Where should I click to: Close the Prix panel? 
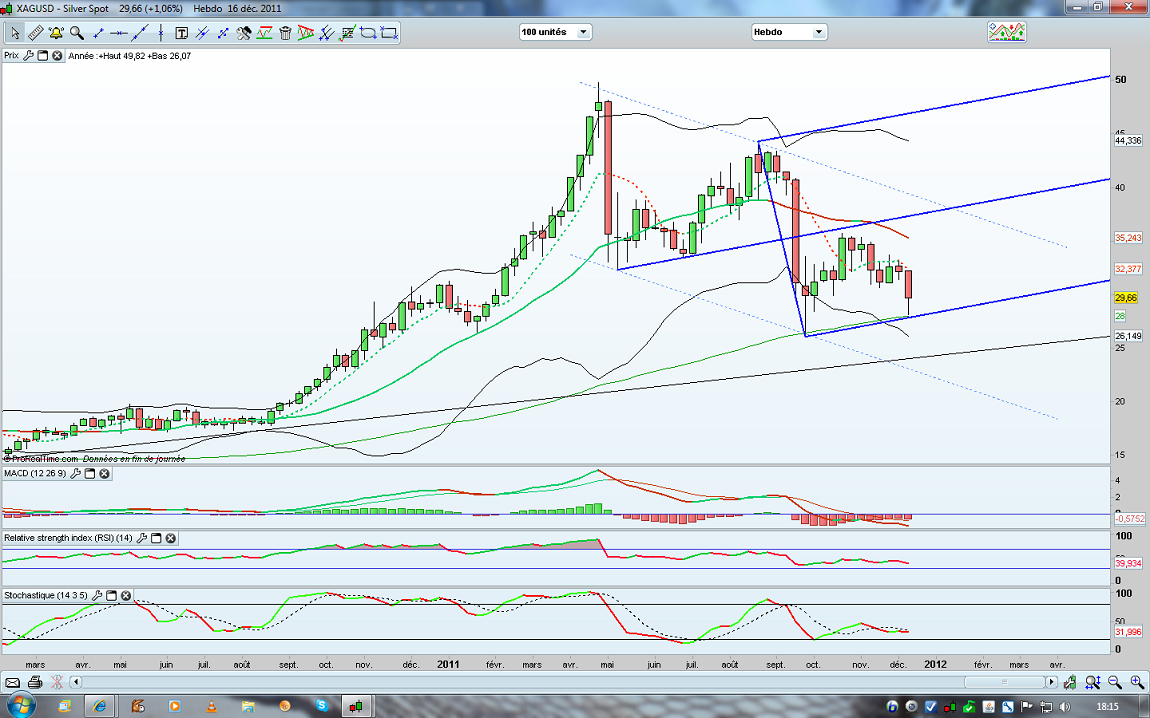click(x=56, y=56)
